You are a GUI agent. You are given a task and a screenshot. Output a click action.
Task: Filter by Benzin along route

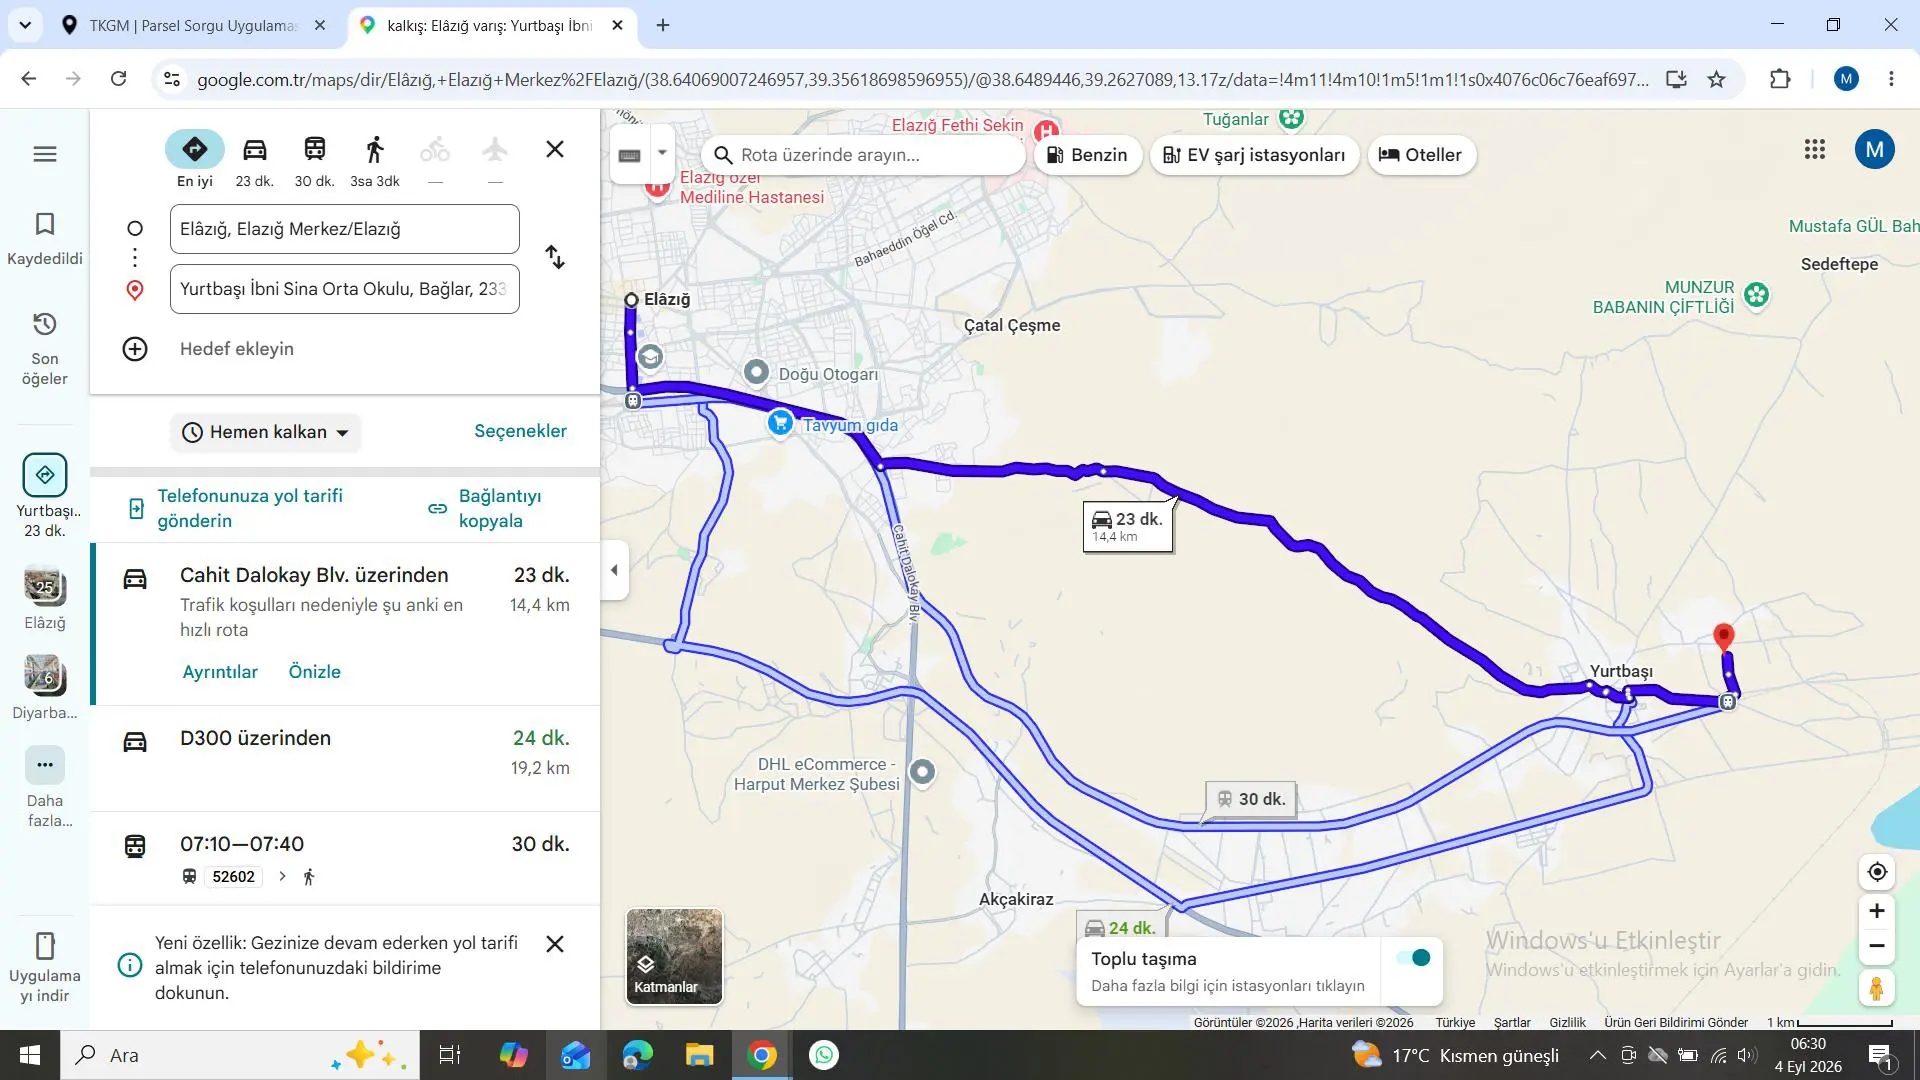tap(1087, 155)
